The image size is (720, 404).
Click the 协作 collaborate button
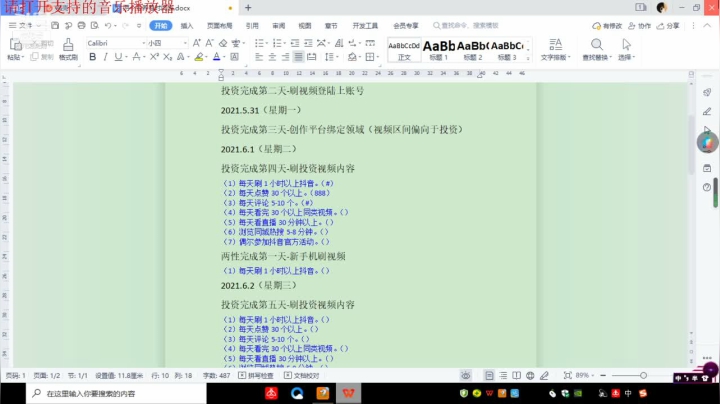[640, 26]
